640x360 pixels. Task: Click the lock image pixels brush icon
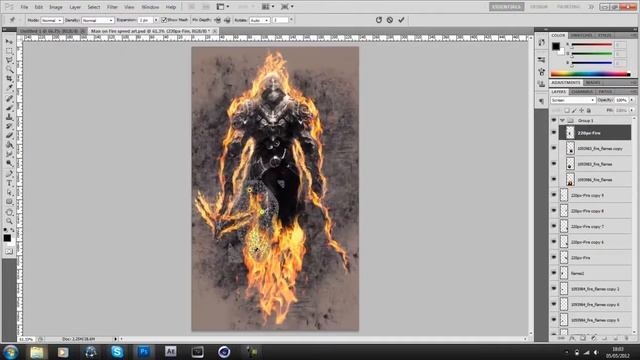(574, 111)
